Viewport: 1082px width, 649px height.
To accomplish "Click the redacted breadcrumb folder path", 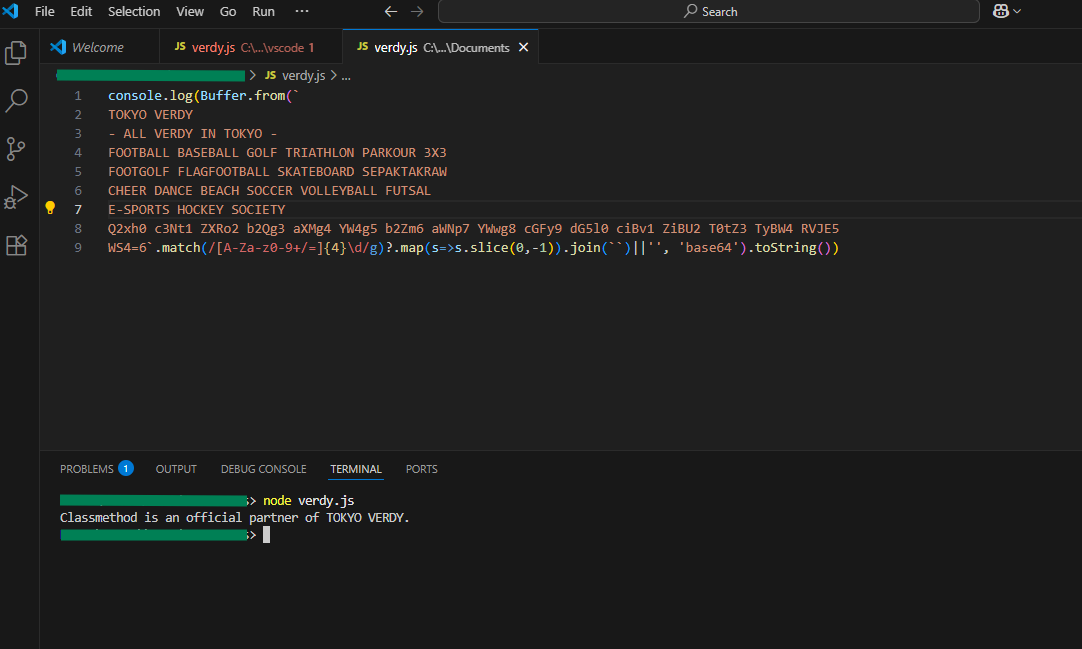I will pos(150,75).
